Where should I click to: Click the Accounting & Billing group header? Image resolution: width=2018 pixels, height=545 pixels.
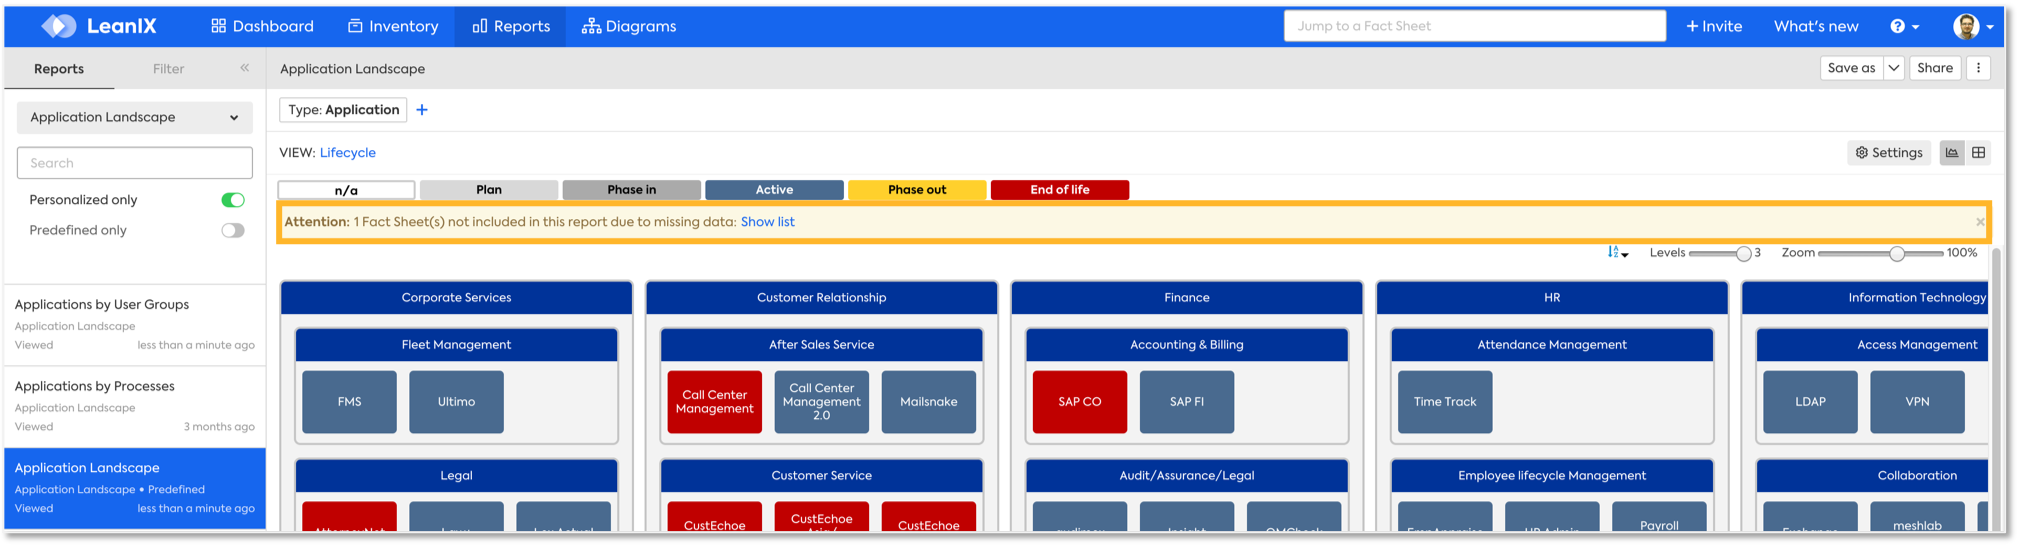tap(1187, 345)
